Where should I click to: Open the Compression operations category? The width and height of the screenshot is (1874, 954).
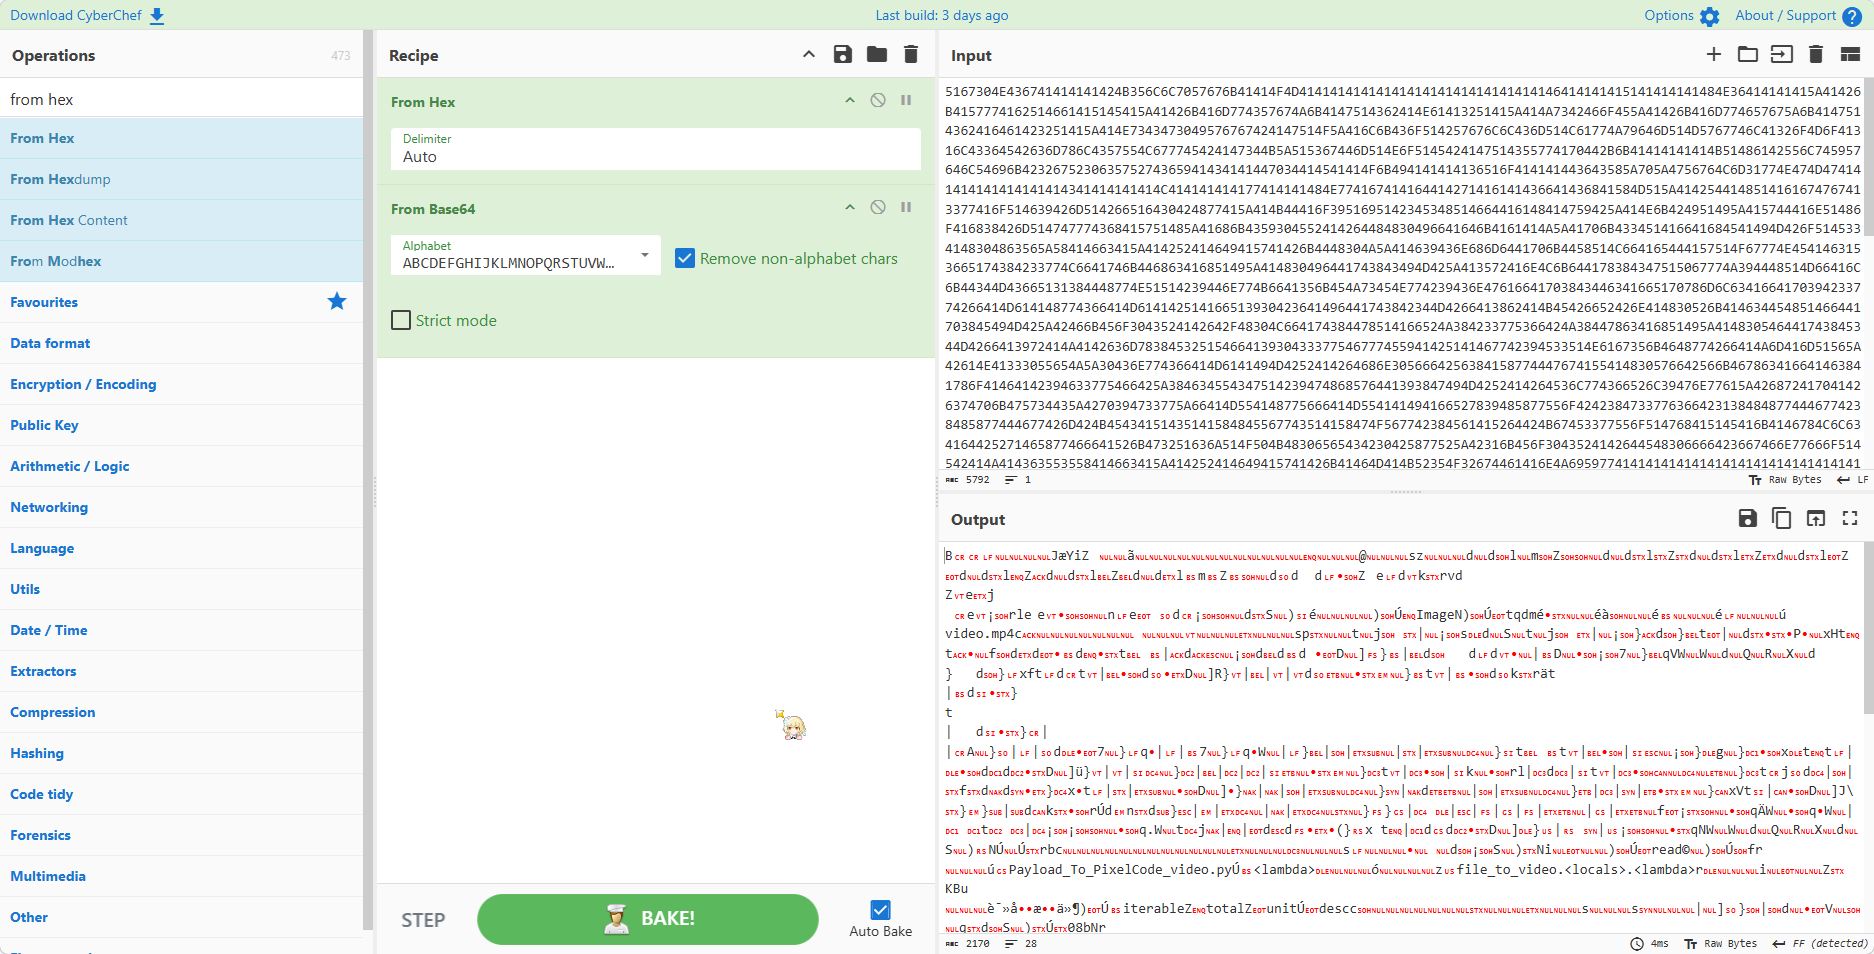pos(53,712)
